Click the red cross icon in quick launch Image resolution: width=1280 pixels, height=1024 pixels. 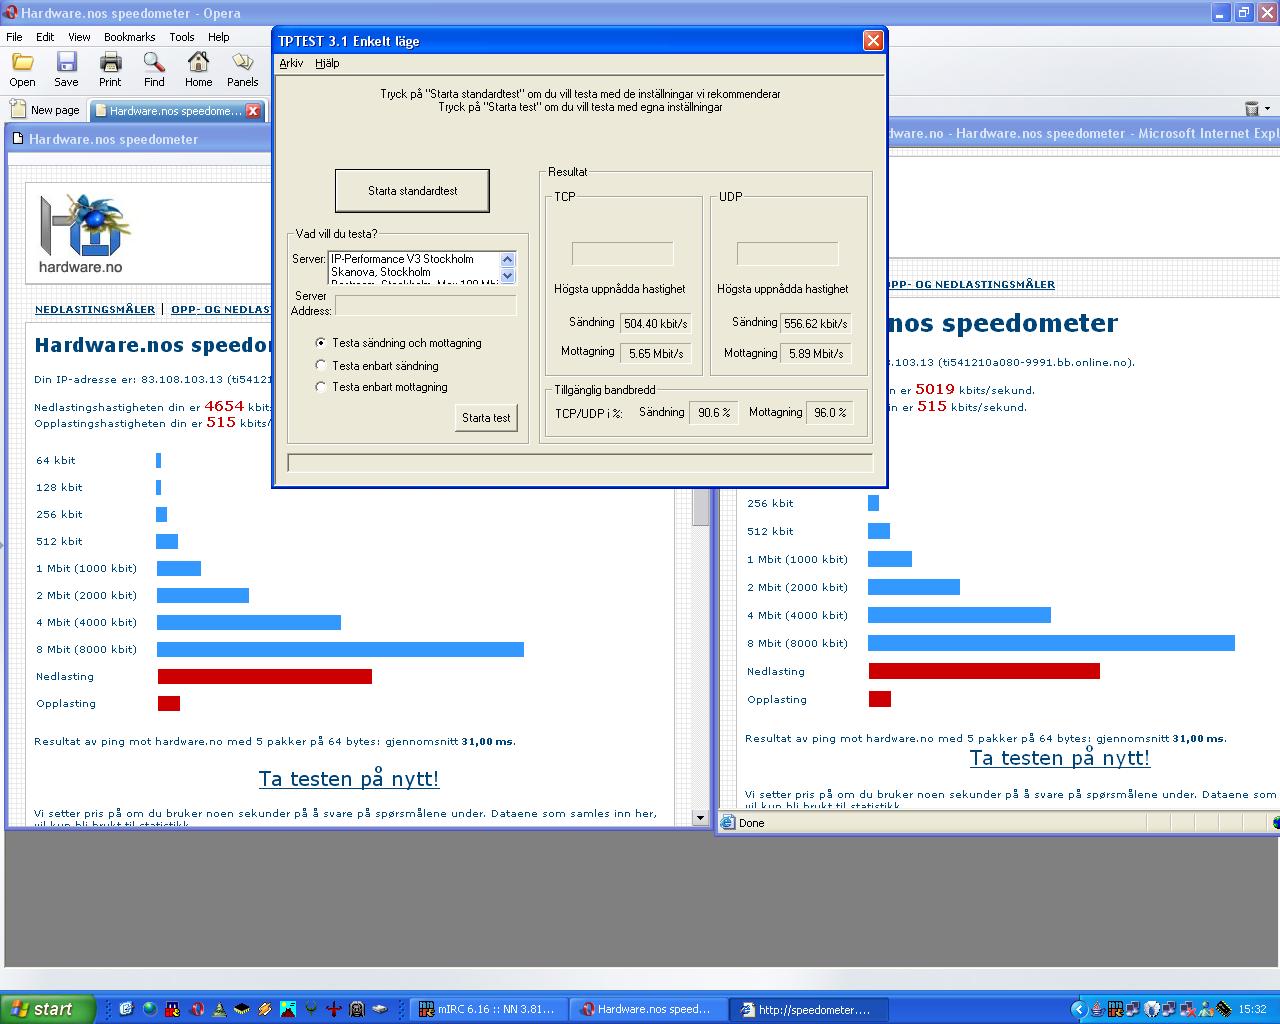pos(334,1009)
